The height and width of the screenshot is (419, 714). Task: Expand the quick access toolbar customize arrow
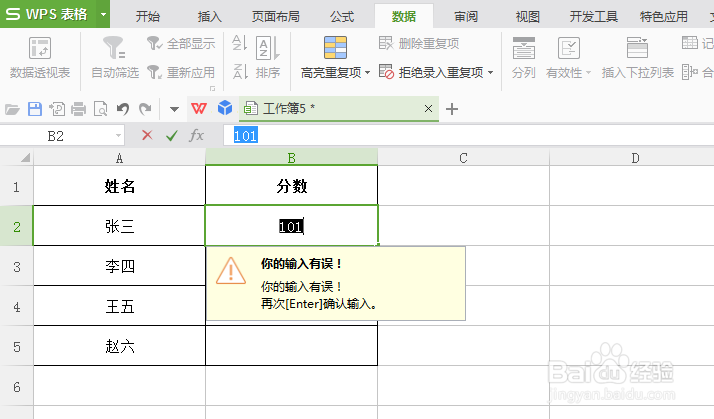pos(174,109)
